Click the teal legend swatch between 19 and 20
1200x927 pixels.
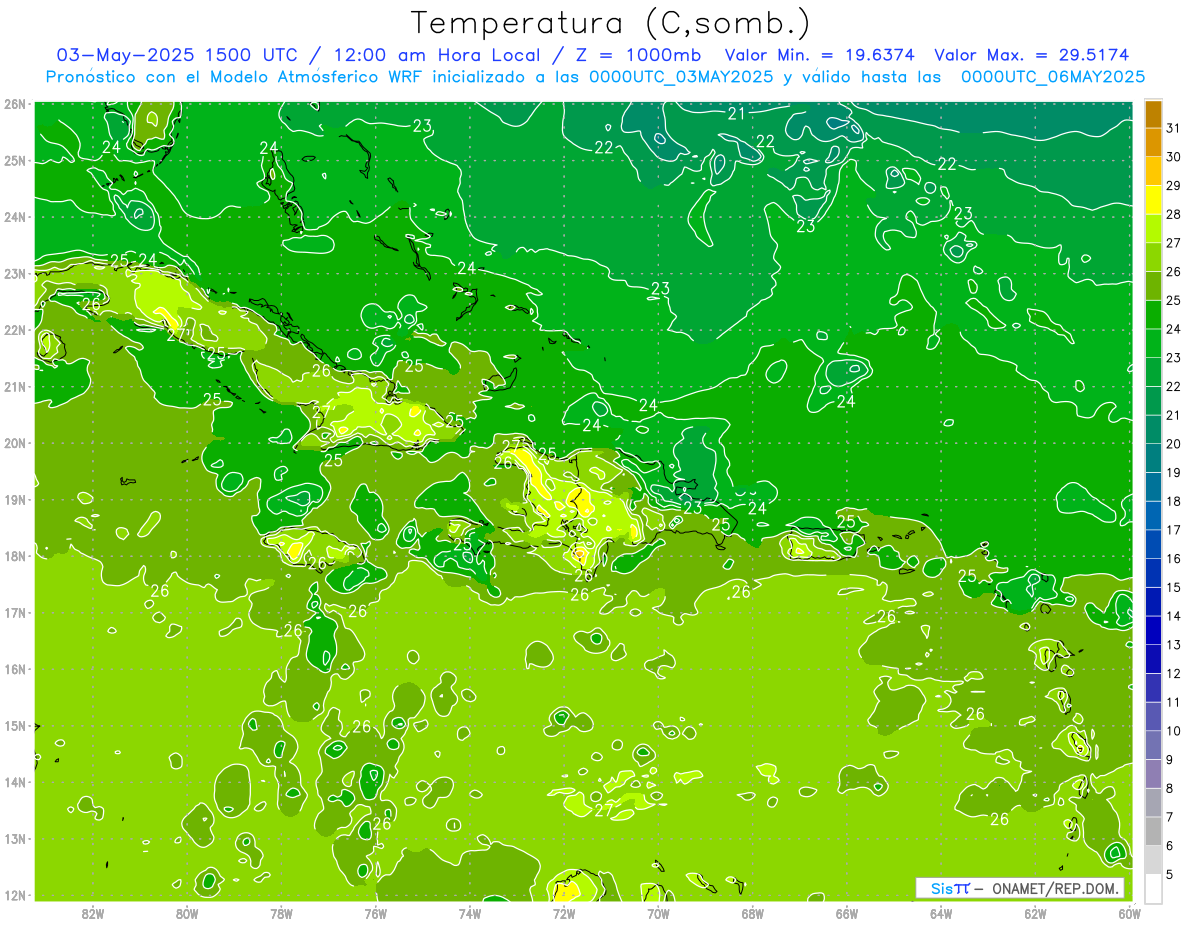tap(1153, 458)
